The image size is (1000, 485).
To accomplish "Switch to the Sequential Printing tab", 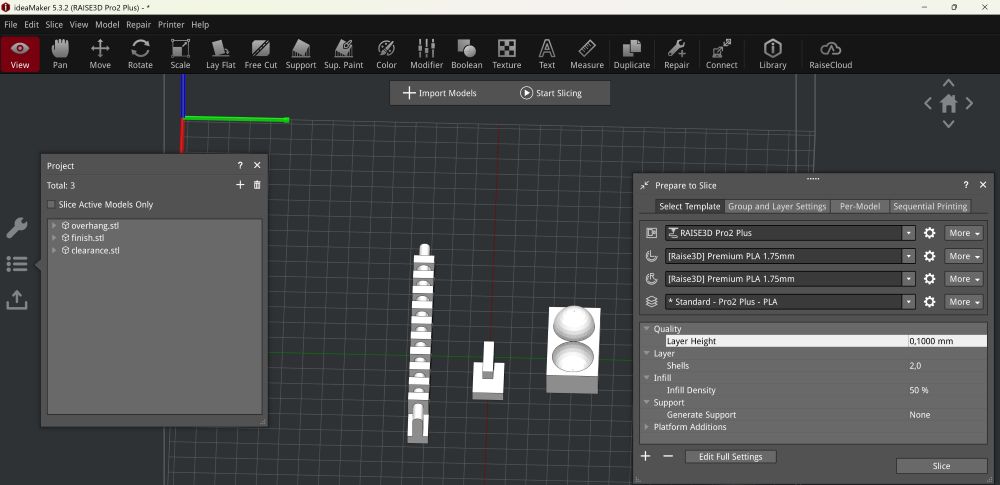I will tap(930, 206).
